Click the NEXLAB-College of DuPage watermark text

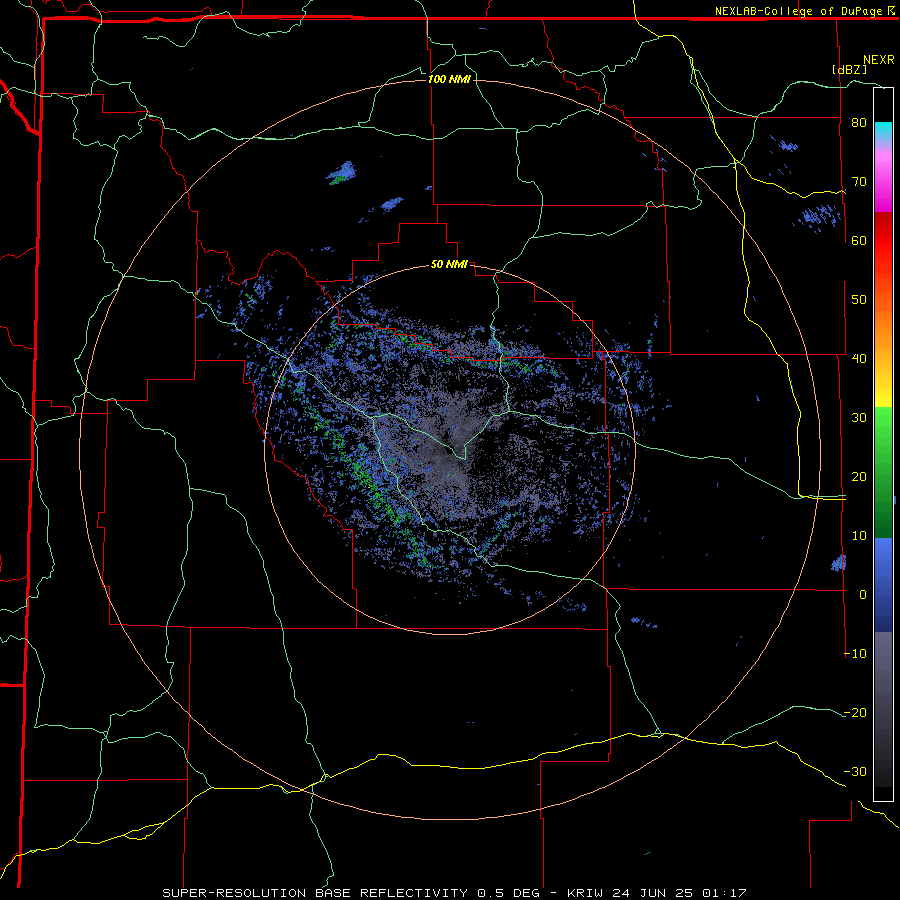[804, 11]
